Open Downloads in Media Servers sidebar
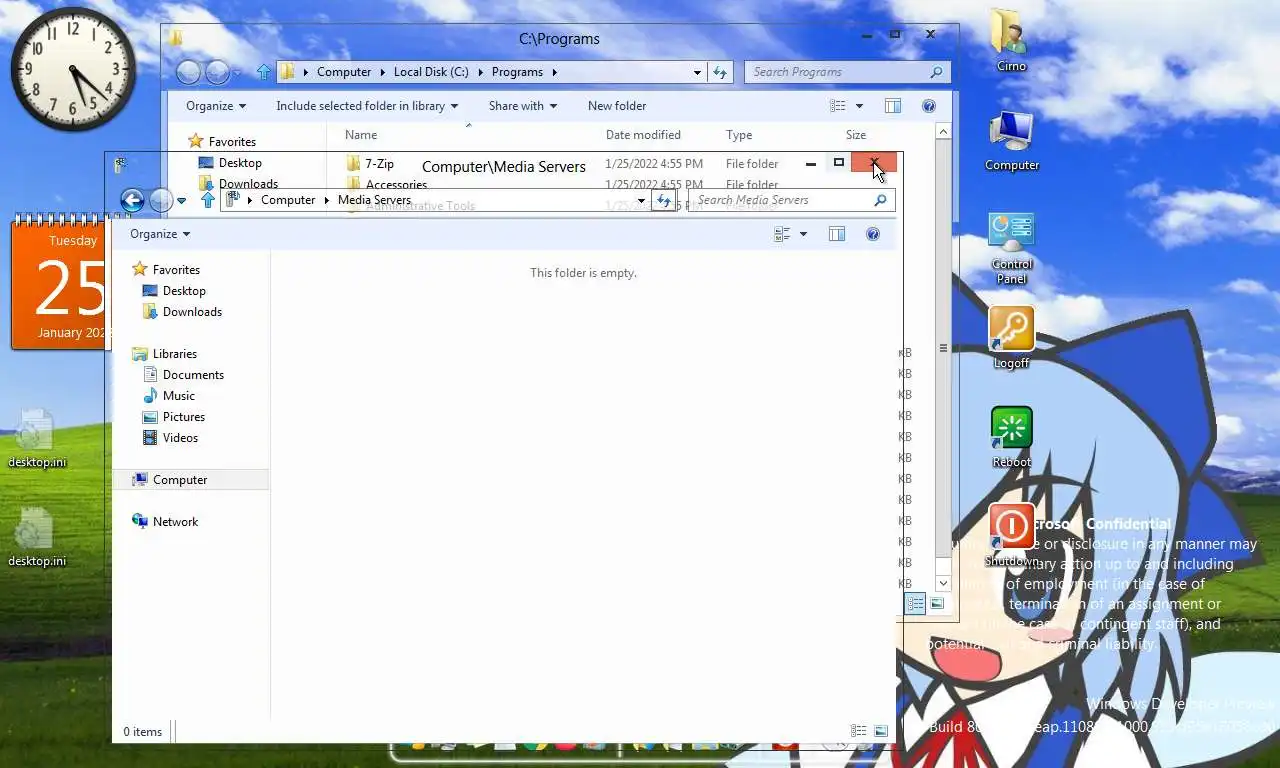This screenshot has height=768, width=1280. click(192, 312)
